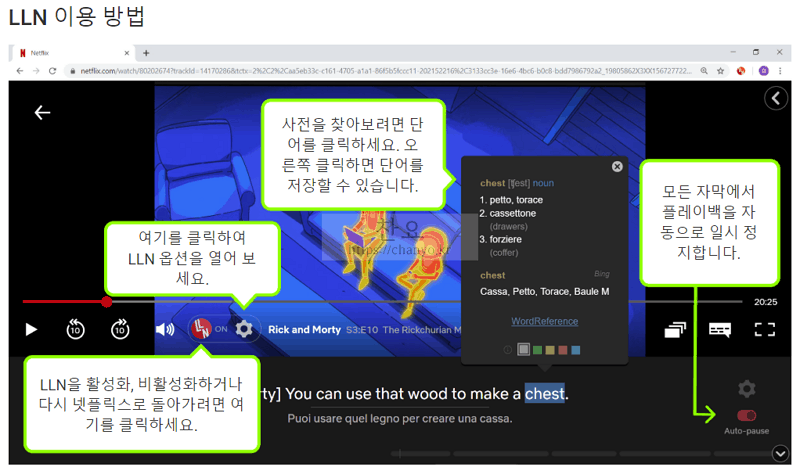This screenshot has width=800, height=474.
Task: Click the browser forward button
Action: (36, 71)
